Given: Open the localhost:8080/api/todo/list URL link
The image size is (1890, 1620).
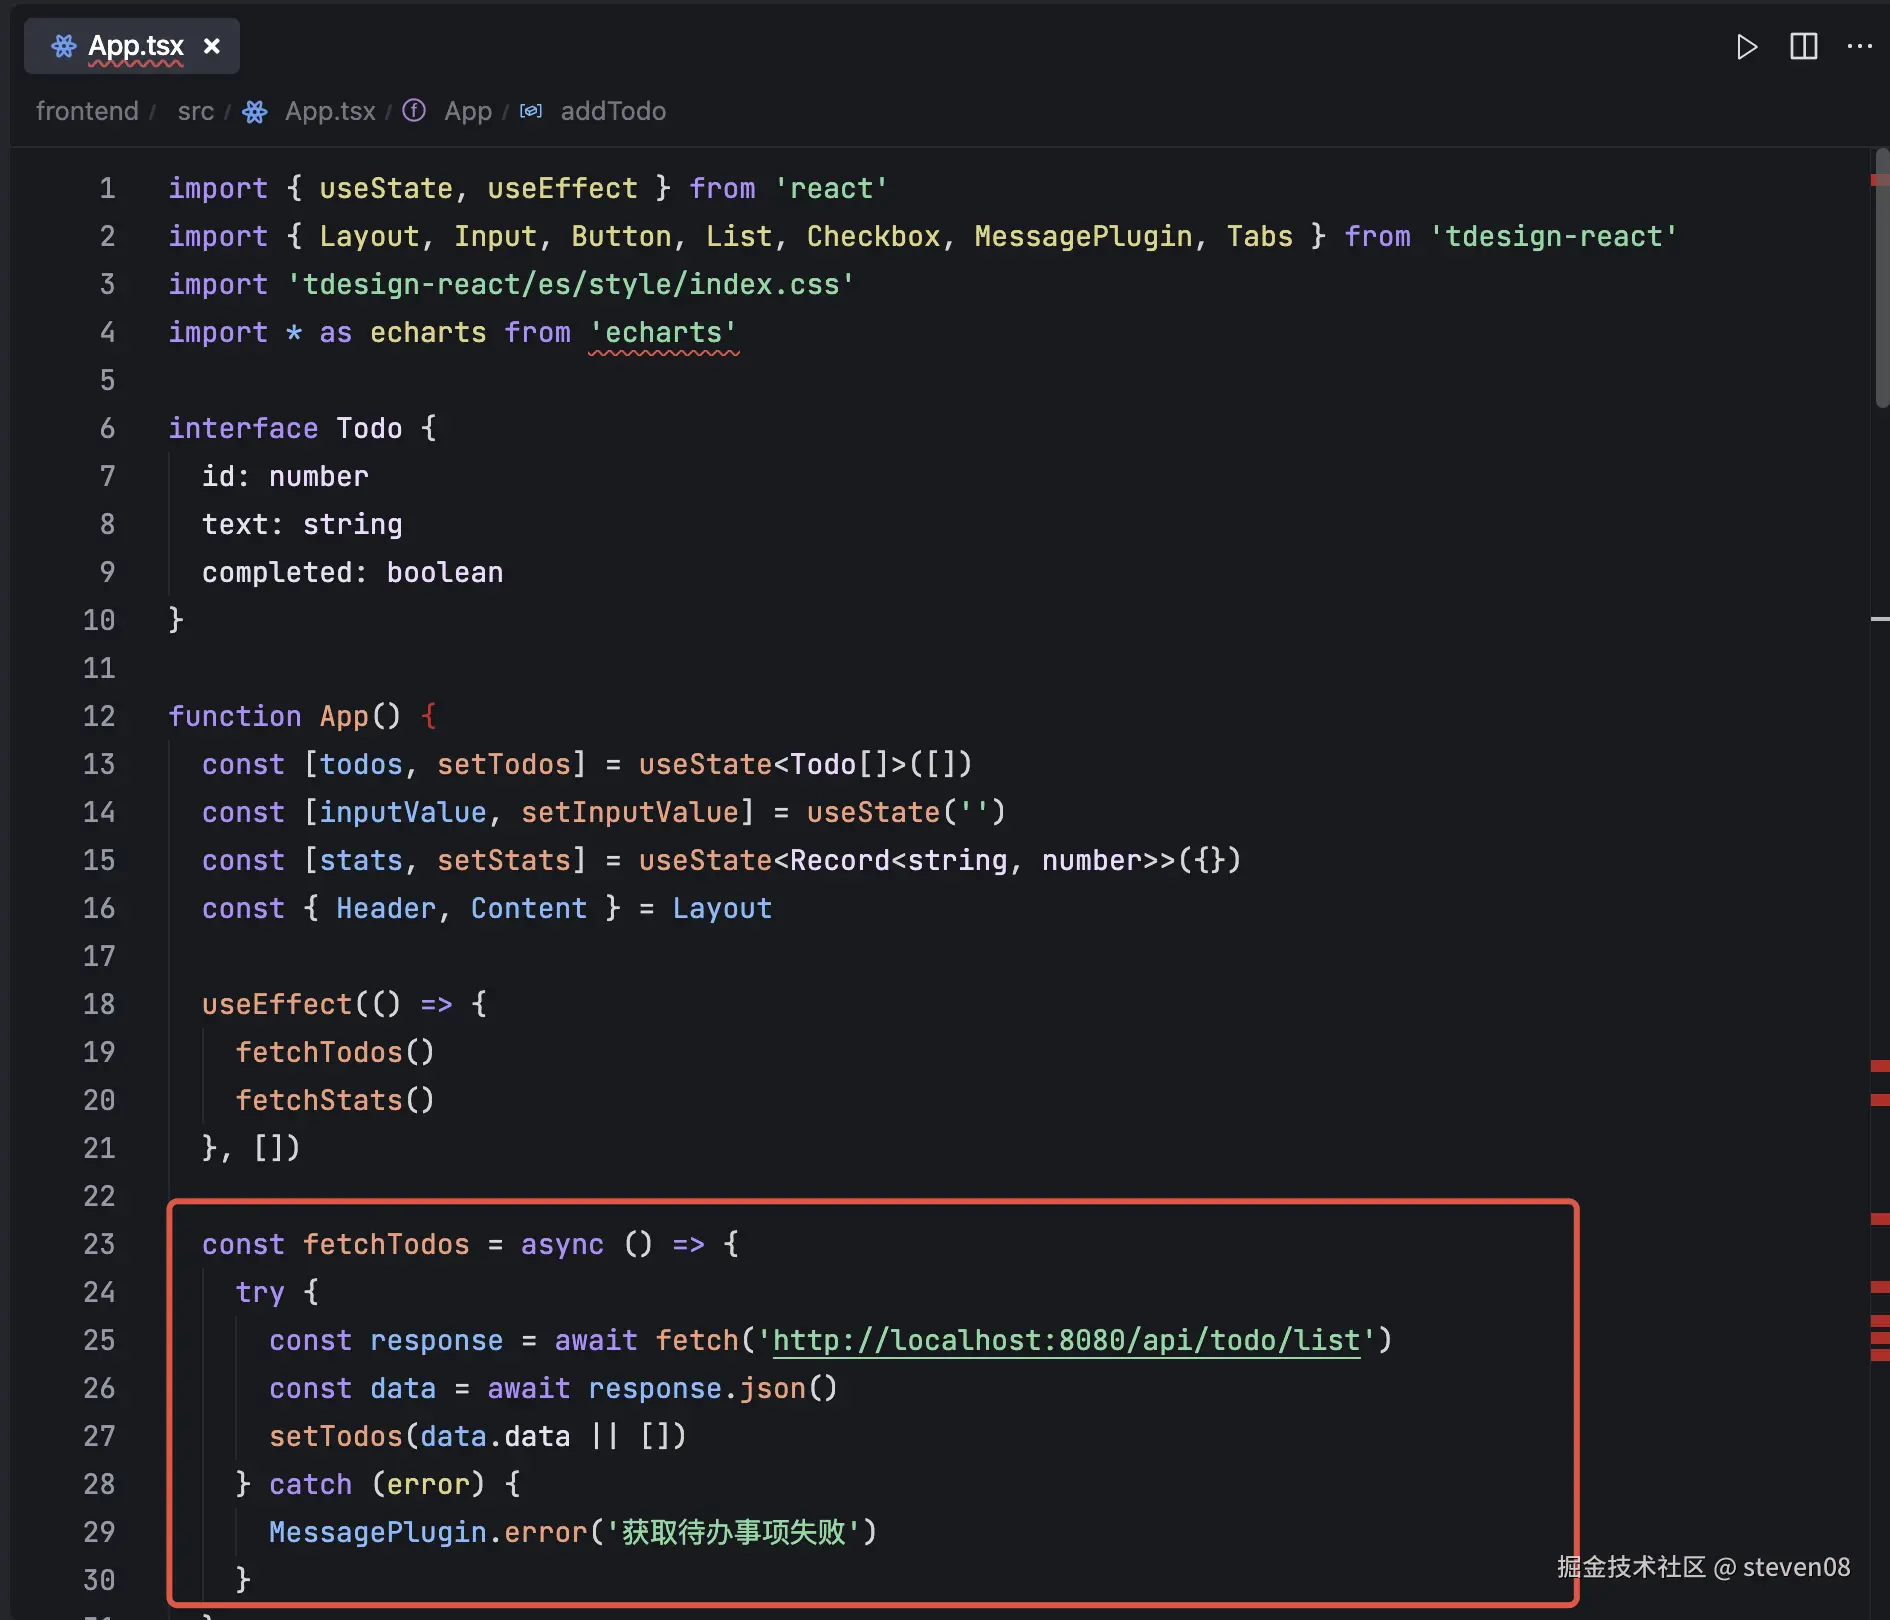Looking at the screenshot, I should 1066,1340.
